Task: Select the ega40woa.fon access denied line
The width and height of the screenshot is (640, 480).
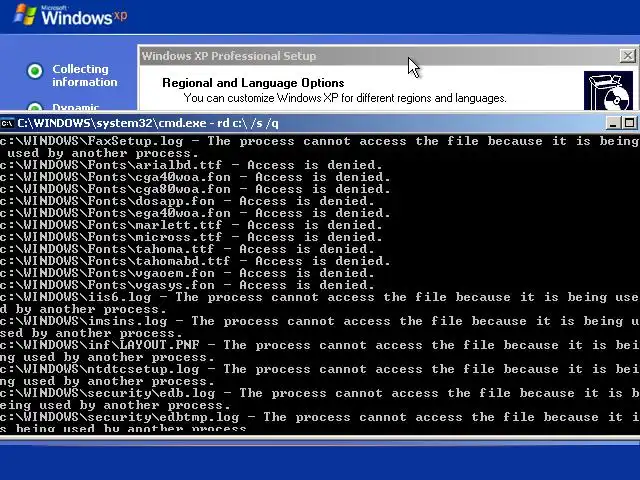Action: pyautogui.click(x=195, y=213)
